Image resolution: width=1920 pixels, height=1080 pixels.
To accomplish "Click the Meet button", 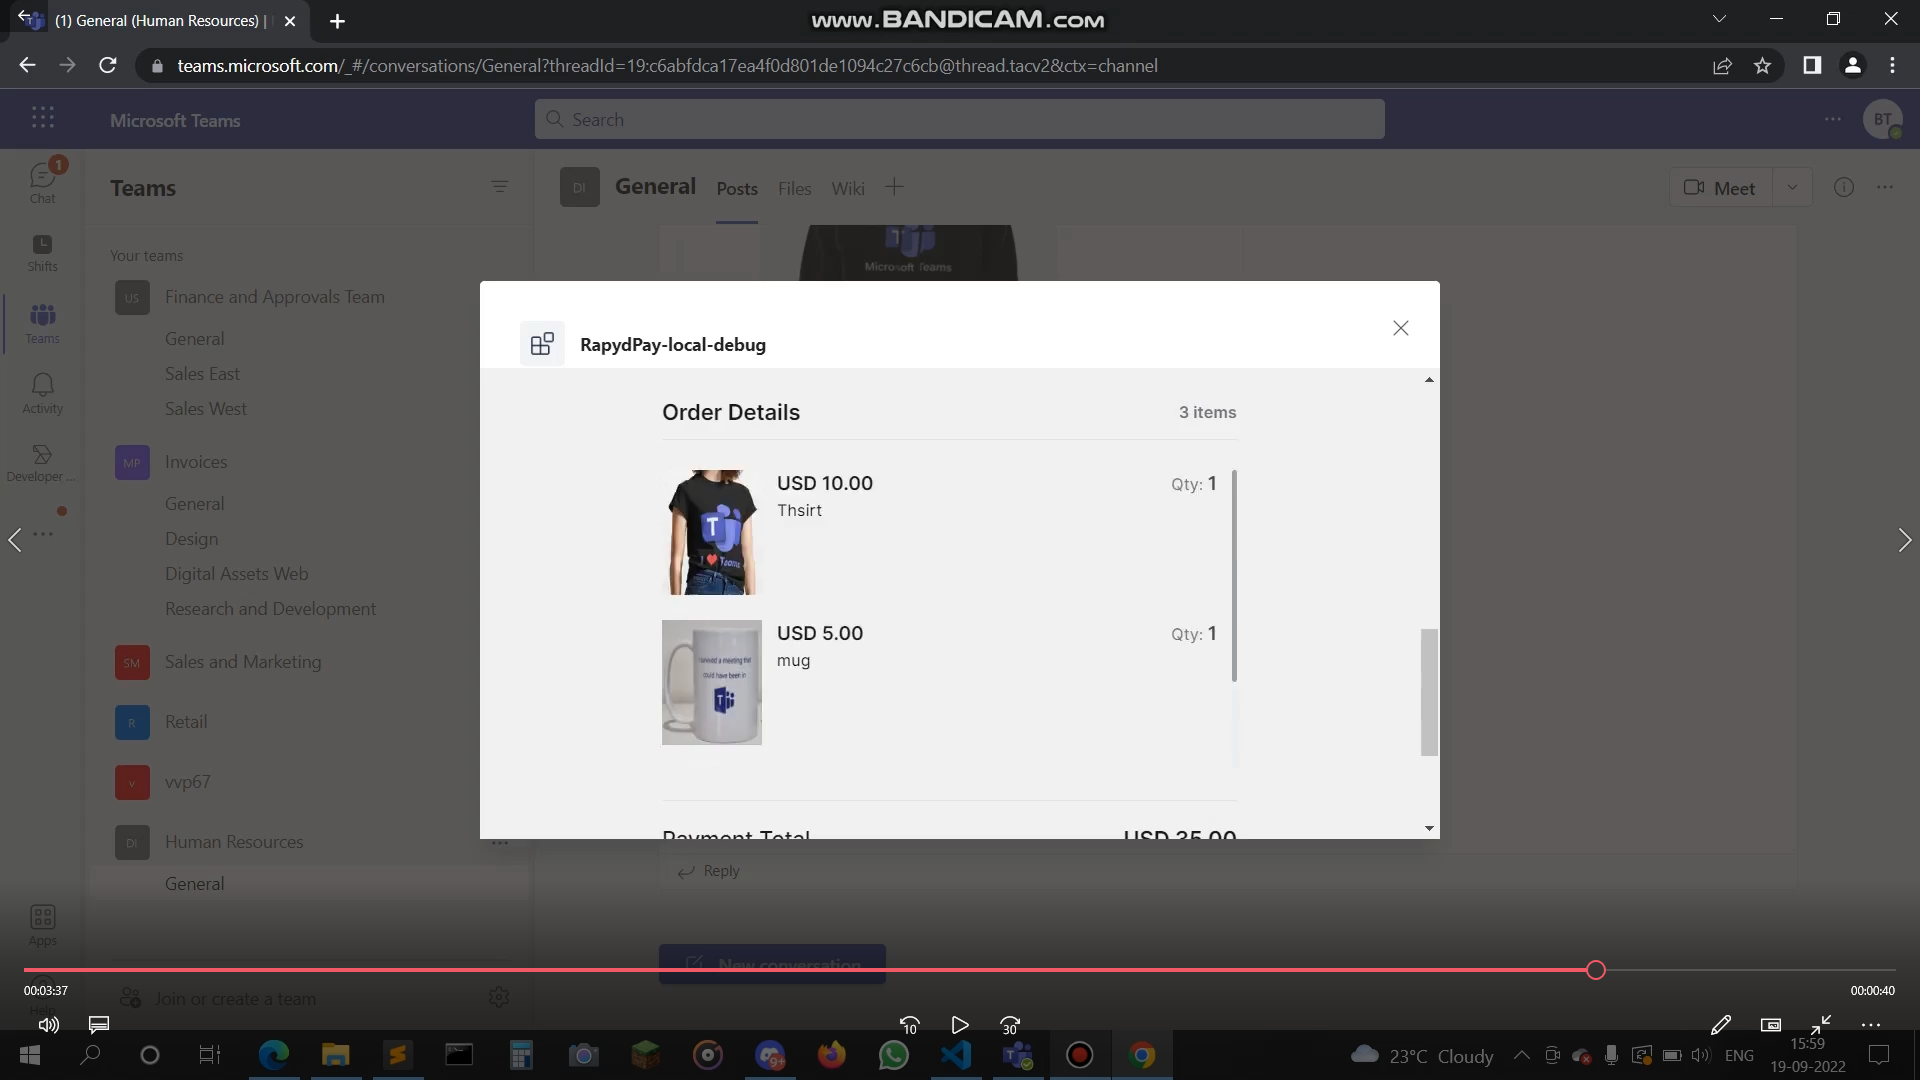I will [x=1720, y=188].
